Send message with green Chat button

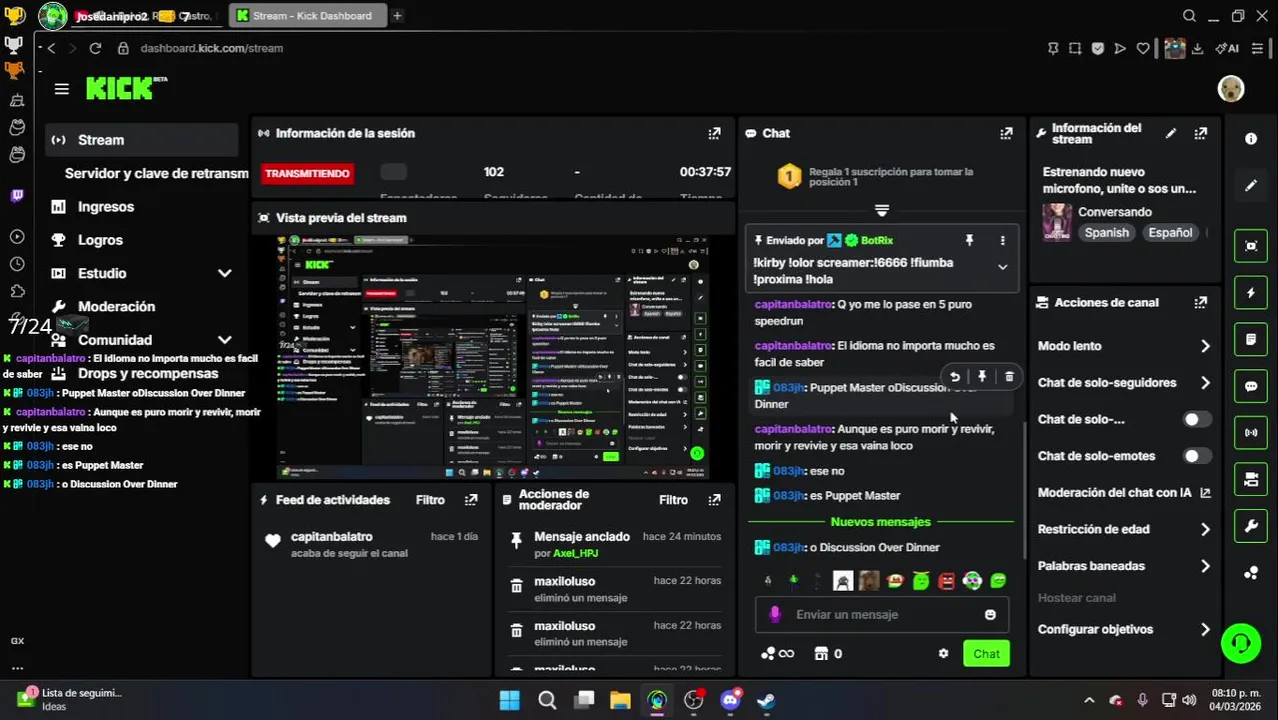986,654
